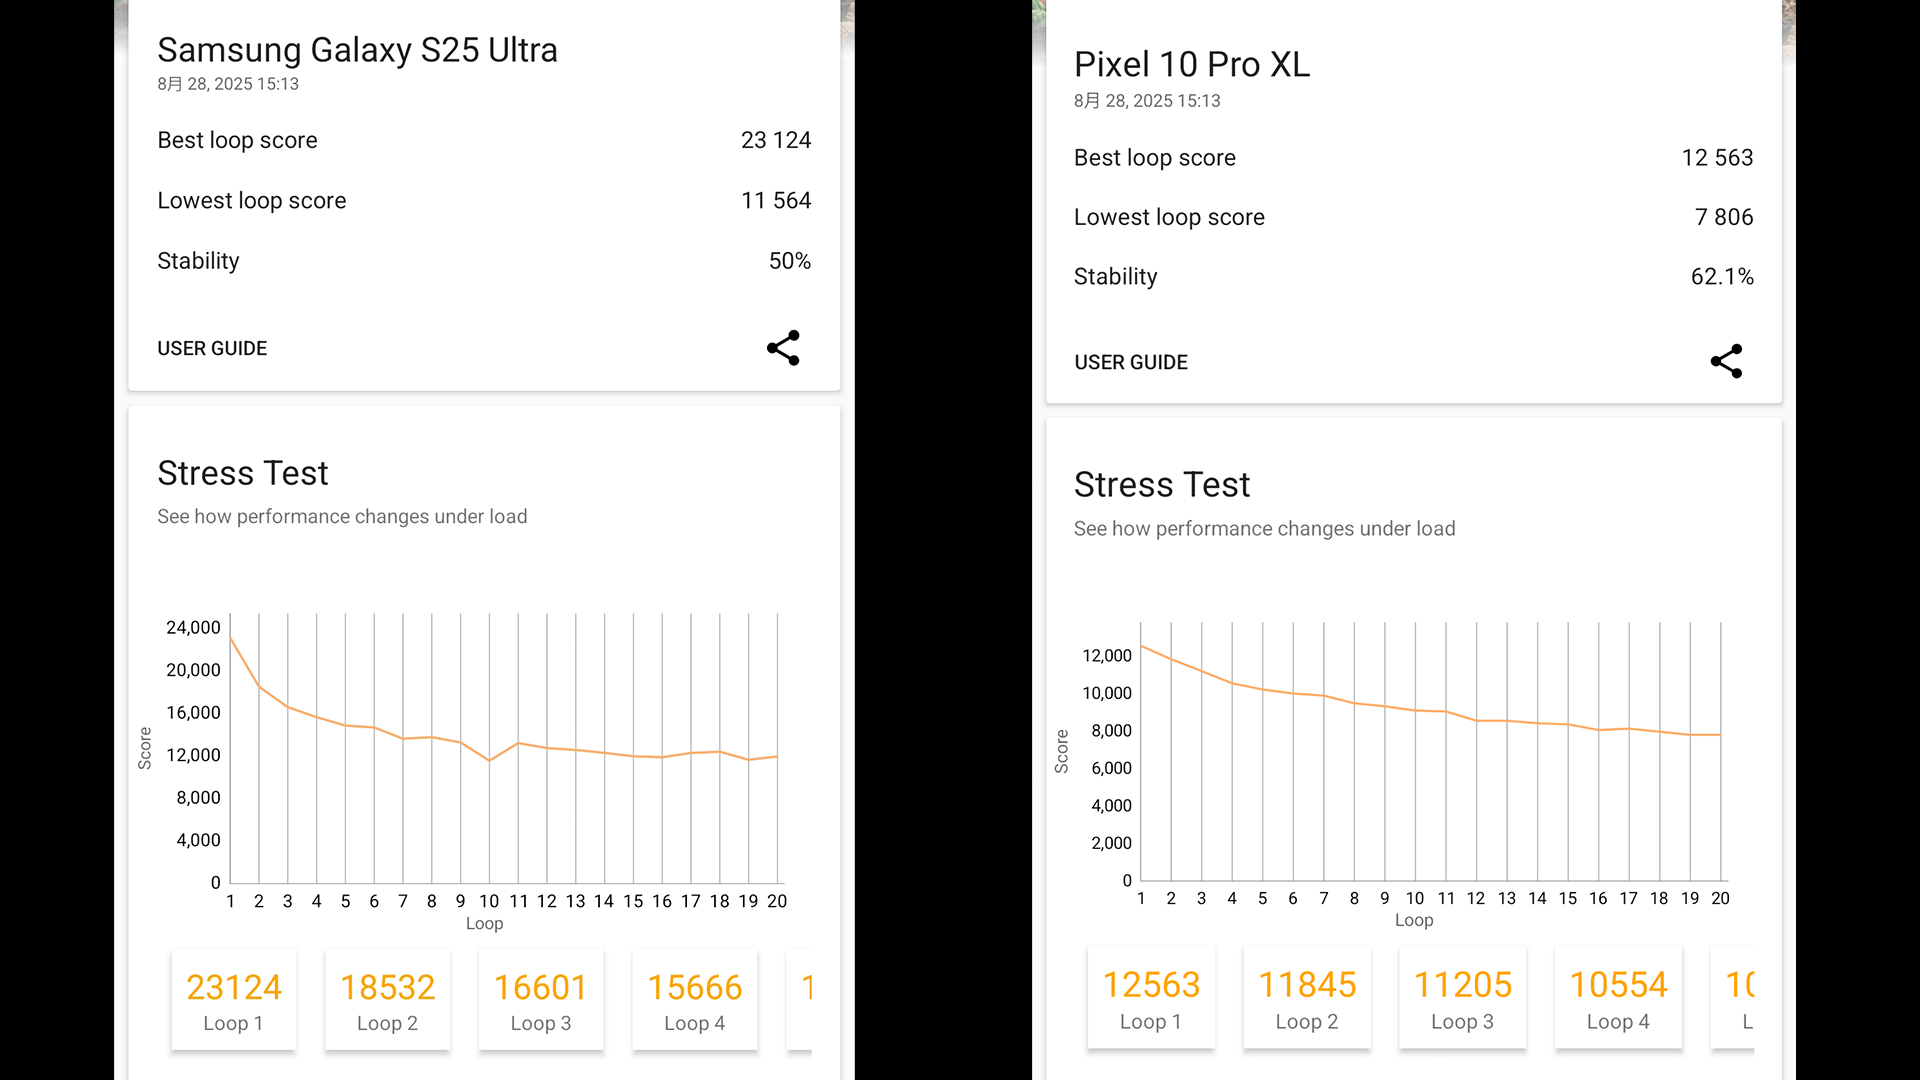The width and height of the screenshot is (1920, 1080).
Task: Click the Samsung card's Best loop score label
Action: tap(237, 140)
